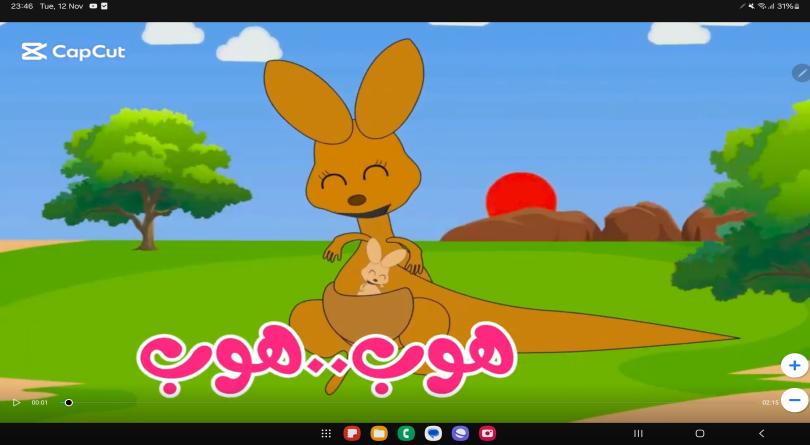
Task: Zoom out with the minus button
Action: pyautogui.click(x=795, y=400)
